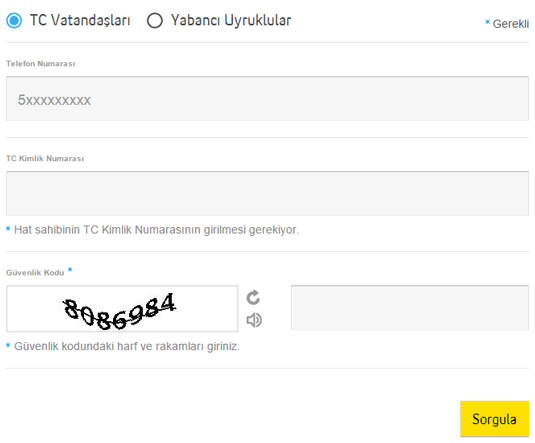Play the audio version of the captcha
Image resolution: width=535 pixels, height=443 pixels.
point(254,320)
